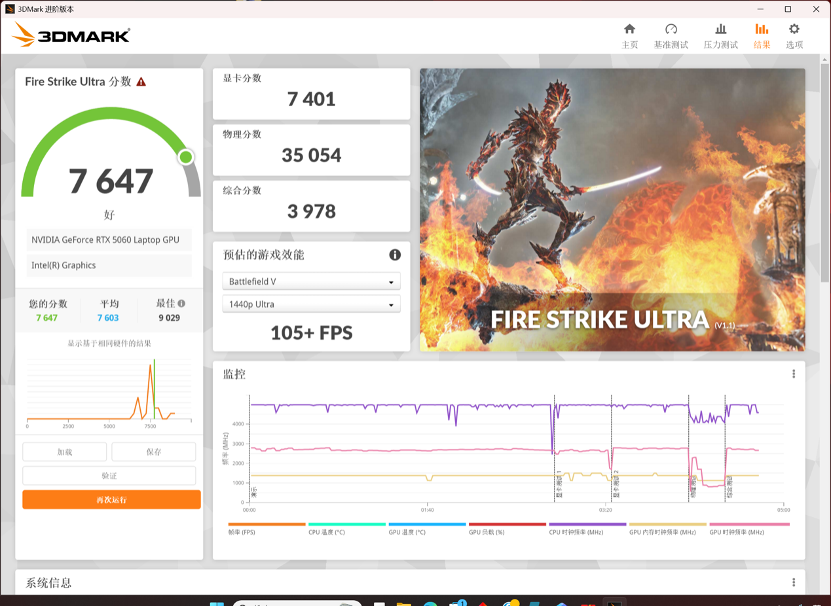This screenshot has height=606, width=832.
Task: Click the 系统信息 section heading
Action: [48, 583]
